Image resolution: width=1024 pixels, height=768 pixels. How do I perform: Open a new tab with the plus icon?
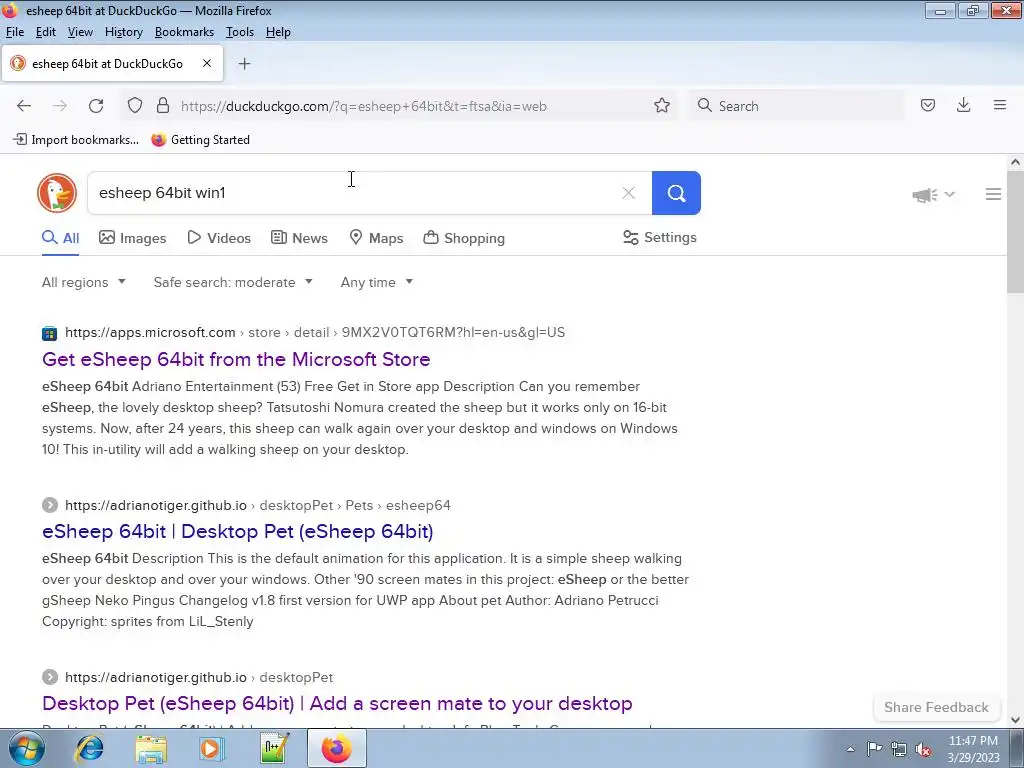tap(244, 63)
